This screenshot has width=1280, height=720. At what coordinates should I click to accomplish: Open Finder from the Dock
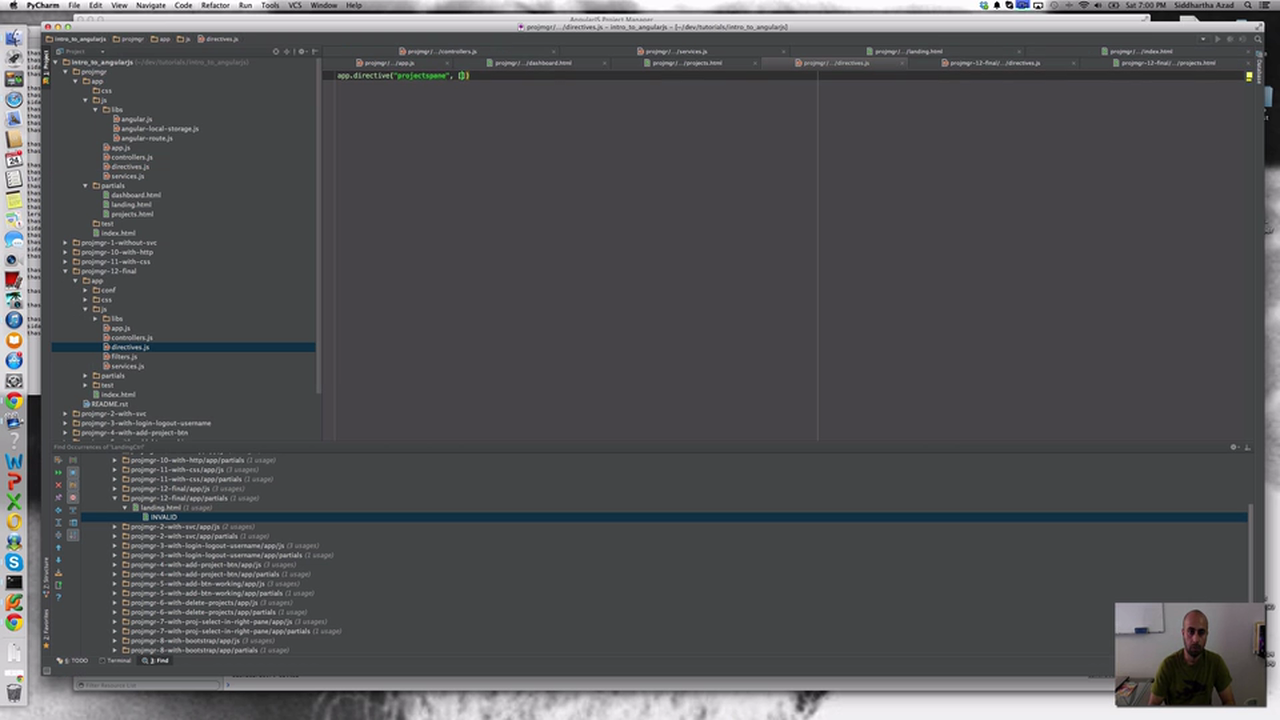coord(14,38)
